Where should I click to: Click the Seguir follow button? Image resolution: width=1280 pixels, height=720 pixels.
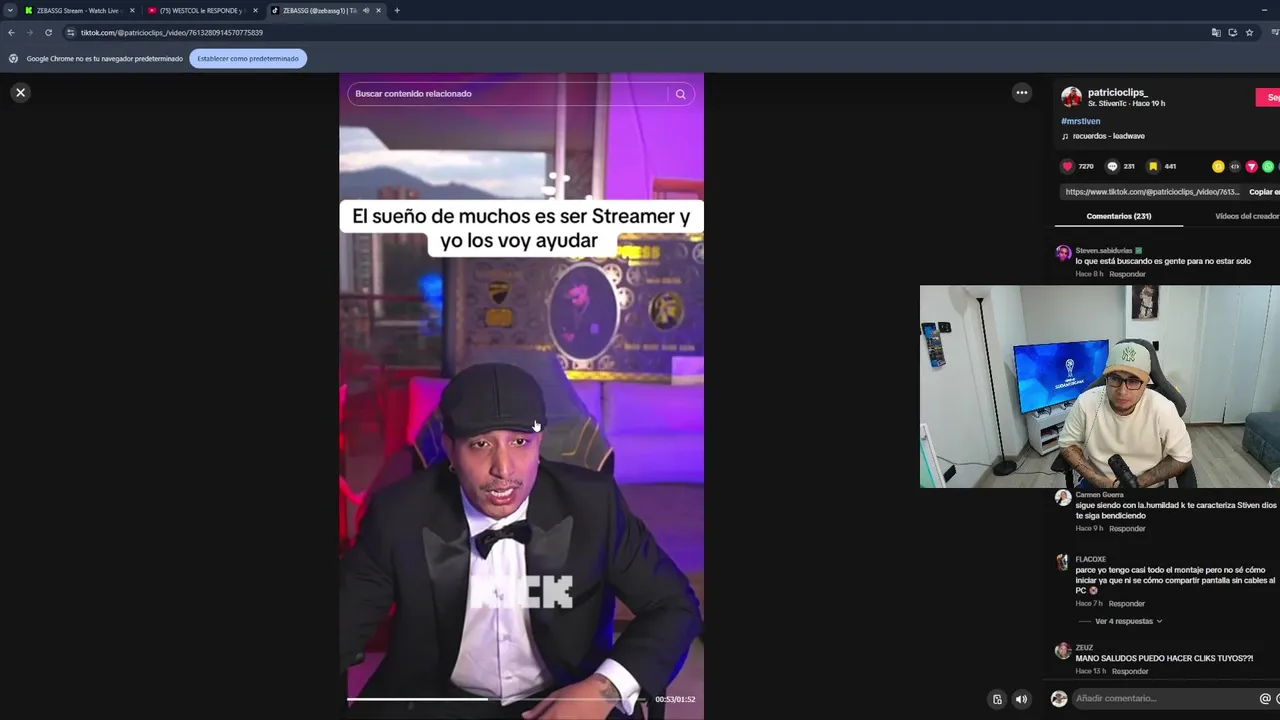pyautogui.click(x=1268, y=97)
